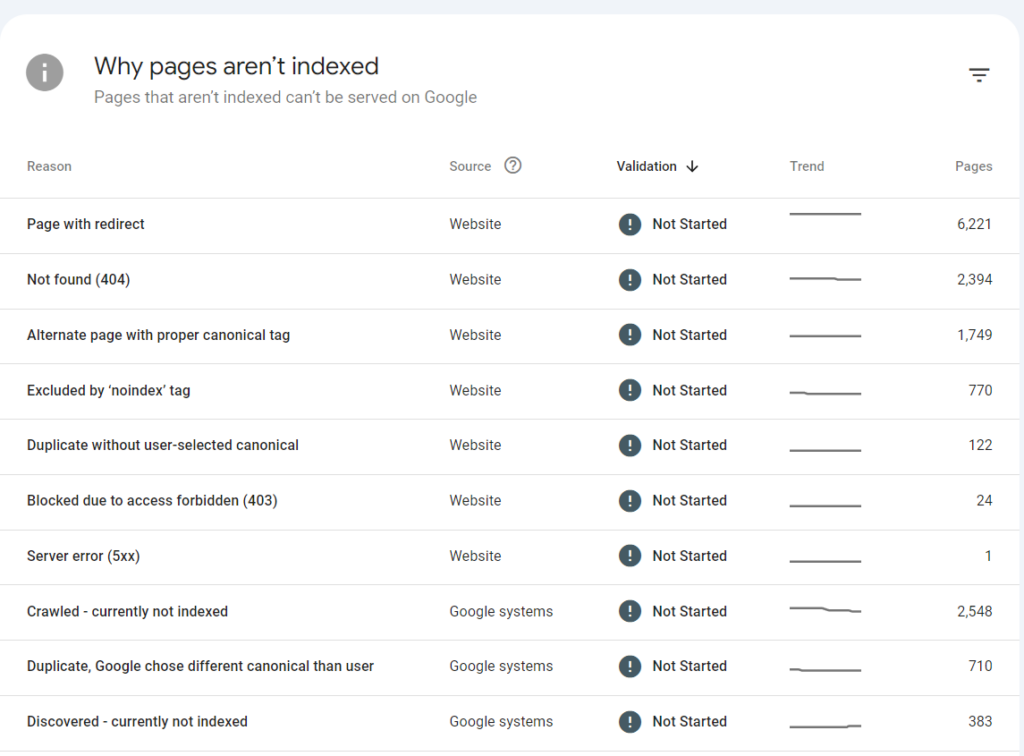
Task: Click the info icon beside the heading
Action: (44, 72)
